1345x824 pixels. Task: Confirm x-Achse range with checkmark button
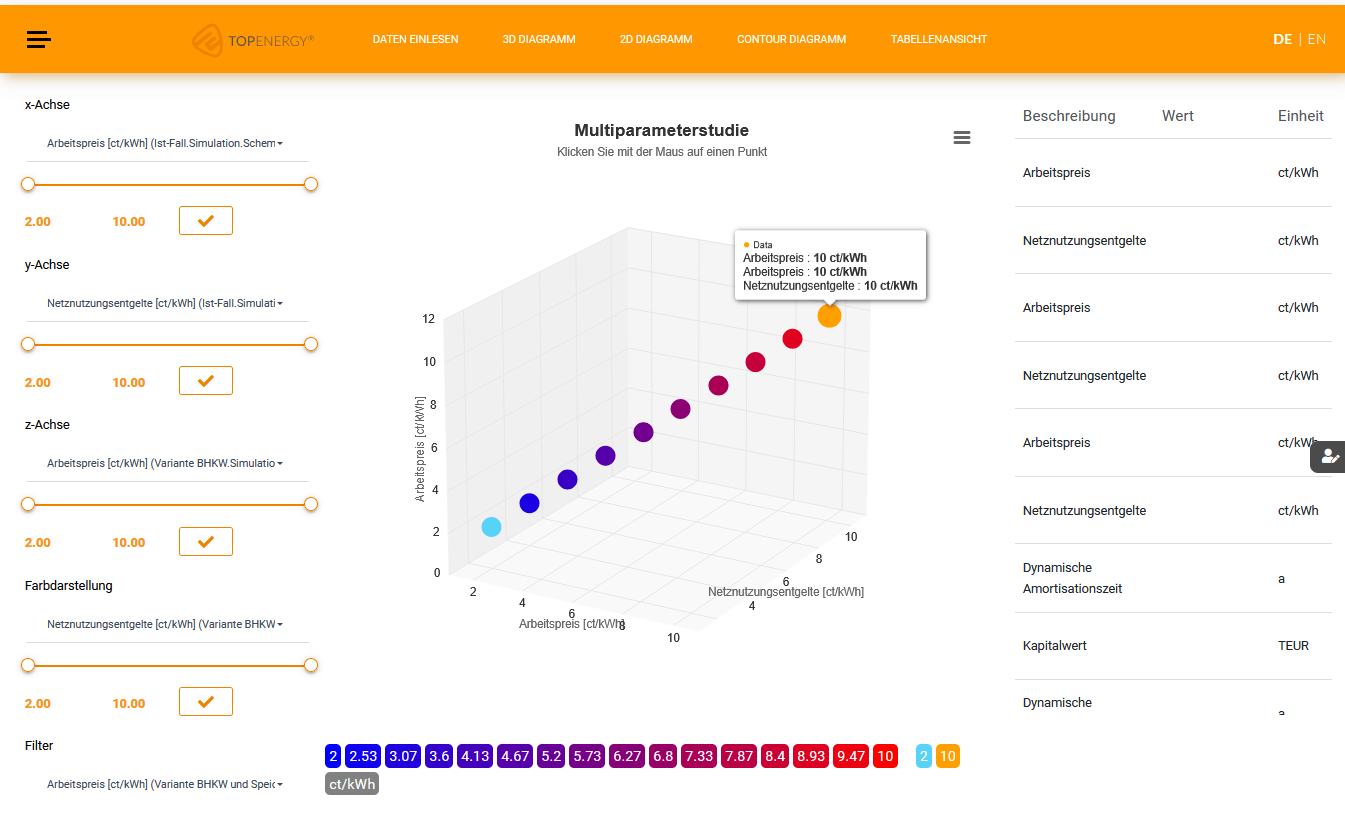tap(205, 221)
